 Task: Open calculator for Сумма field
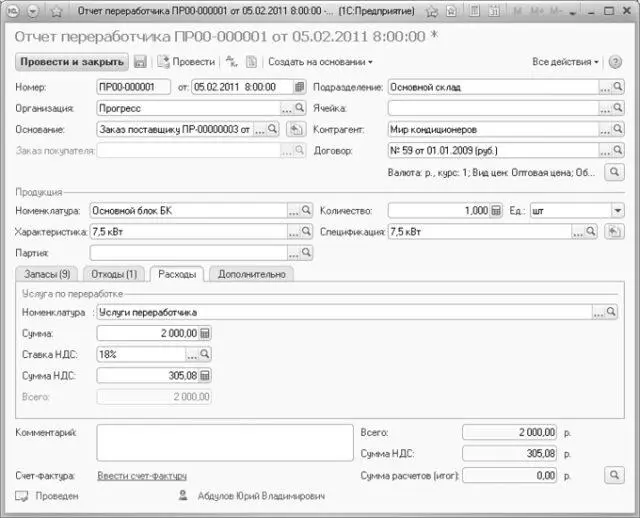[205, 333]
